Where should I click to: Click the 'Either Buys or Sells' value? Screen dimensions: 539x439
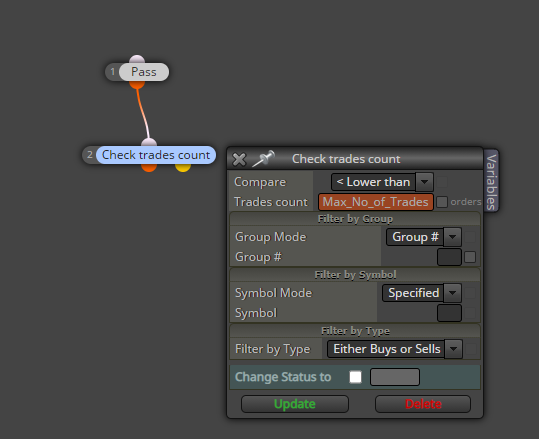(386, 349)
